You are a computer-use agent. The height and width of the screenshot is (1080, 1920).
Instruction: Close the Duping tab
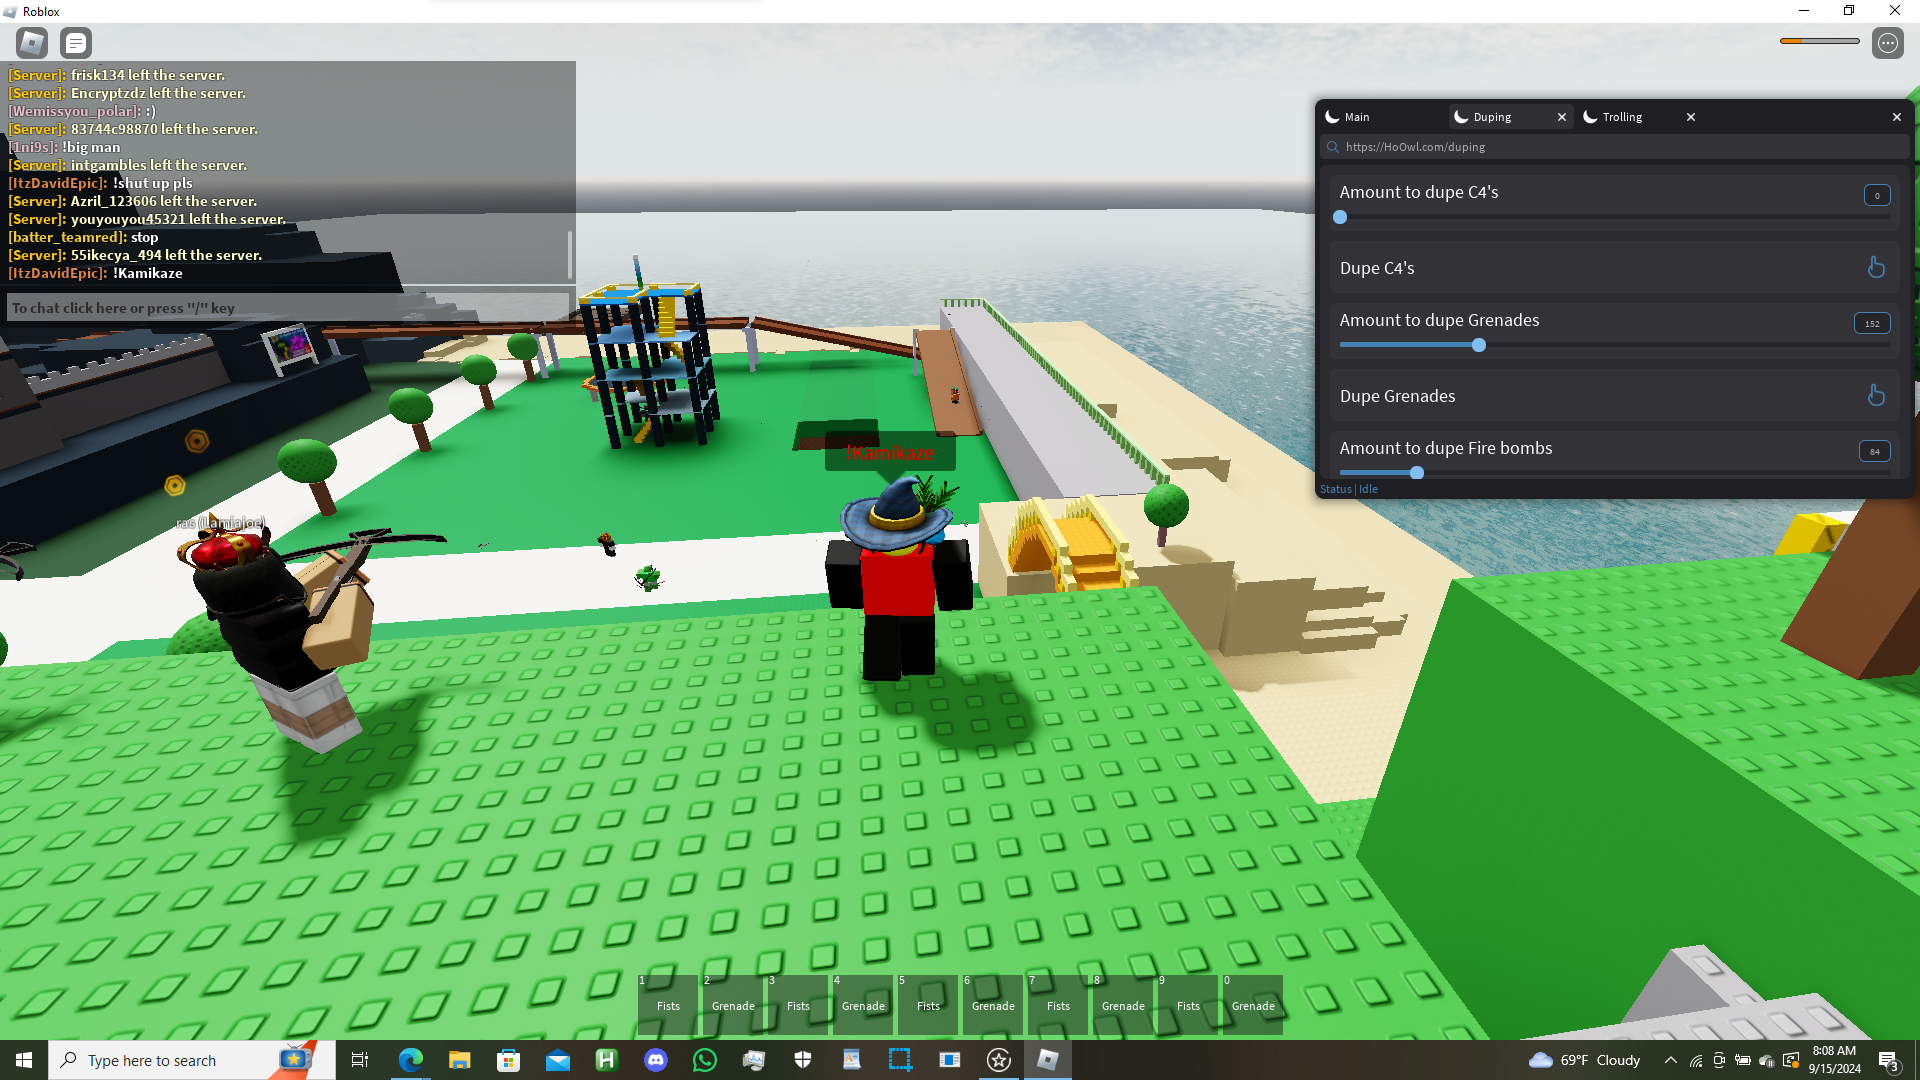(1562, 117)
